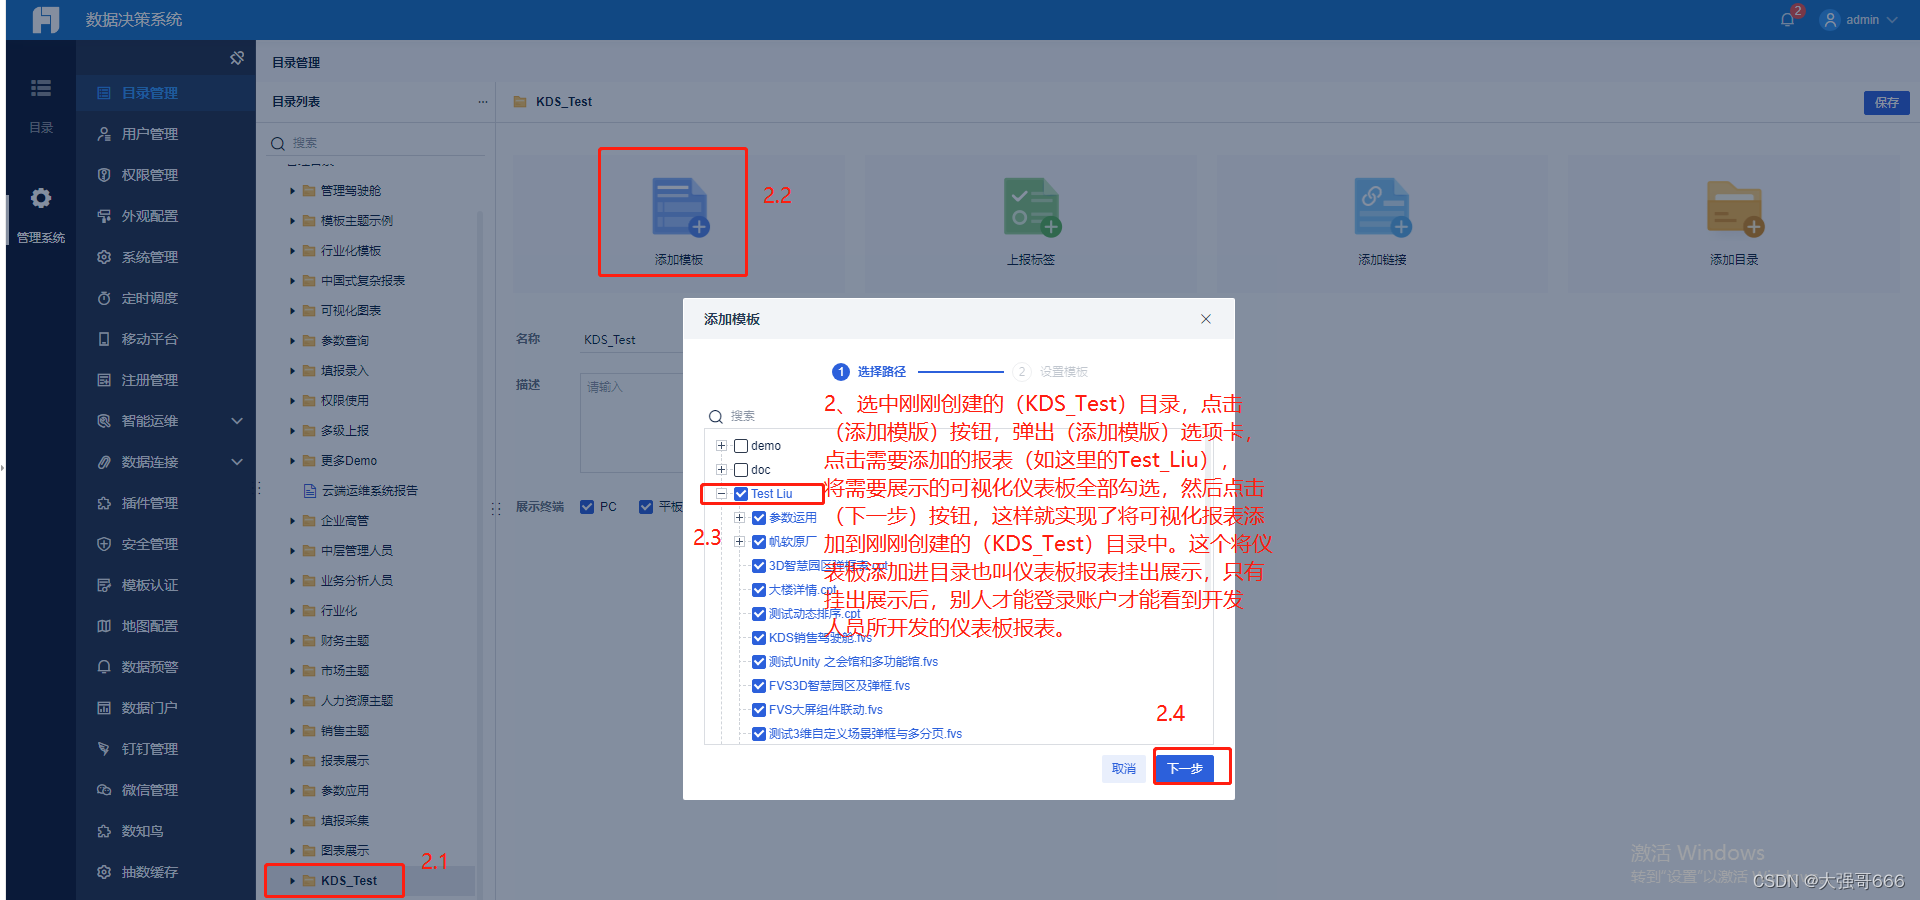
Task: Expand the demo node in dialog tree
Action: tap(721, 446)
